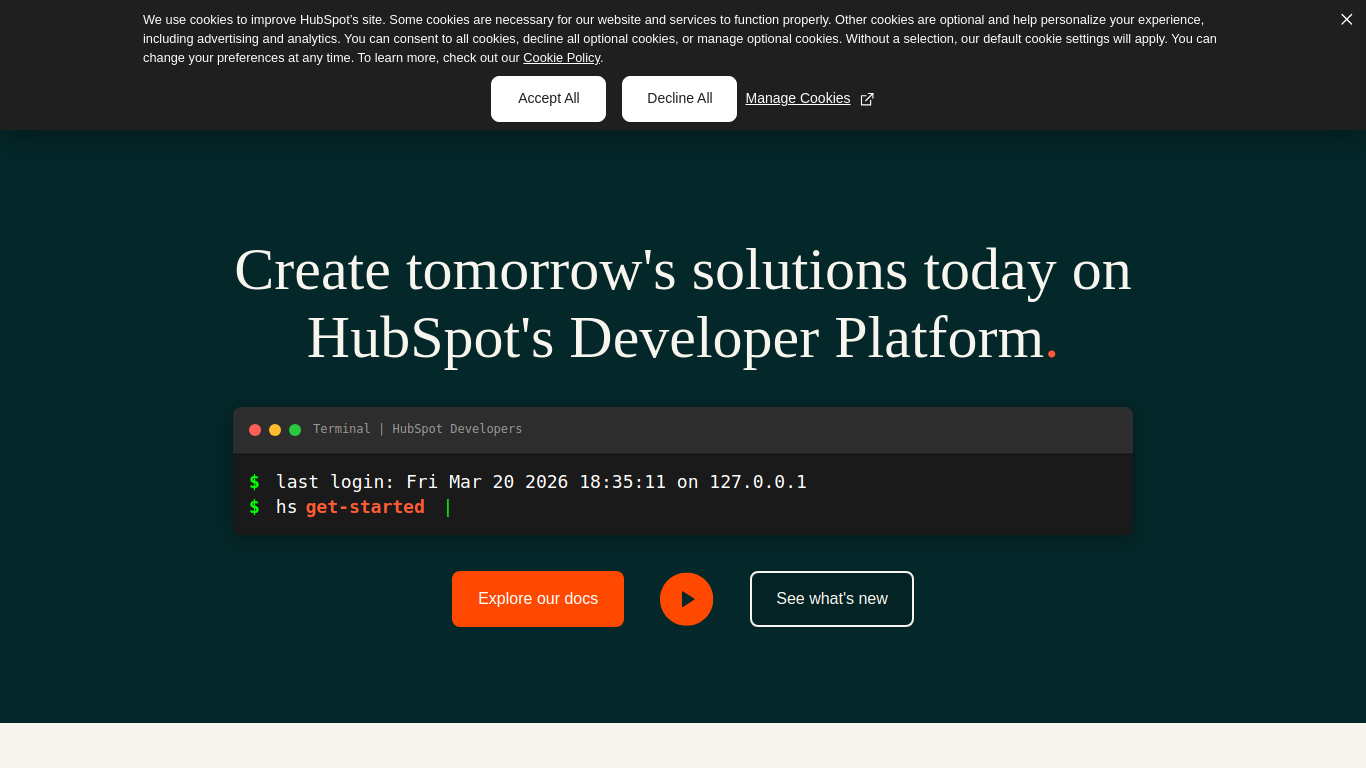The width and height of the screenshot is (1366, 768).
Task: Open the Cookie Policy link
Action: coord(561,57)
